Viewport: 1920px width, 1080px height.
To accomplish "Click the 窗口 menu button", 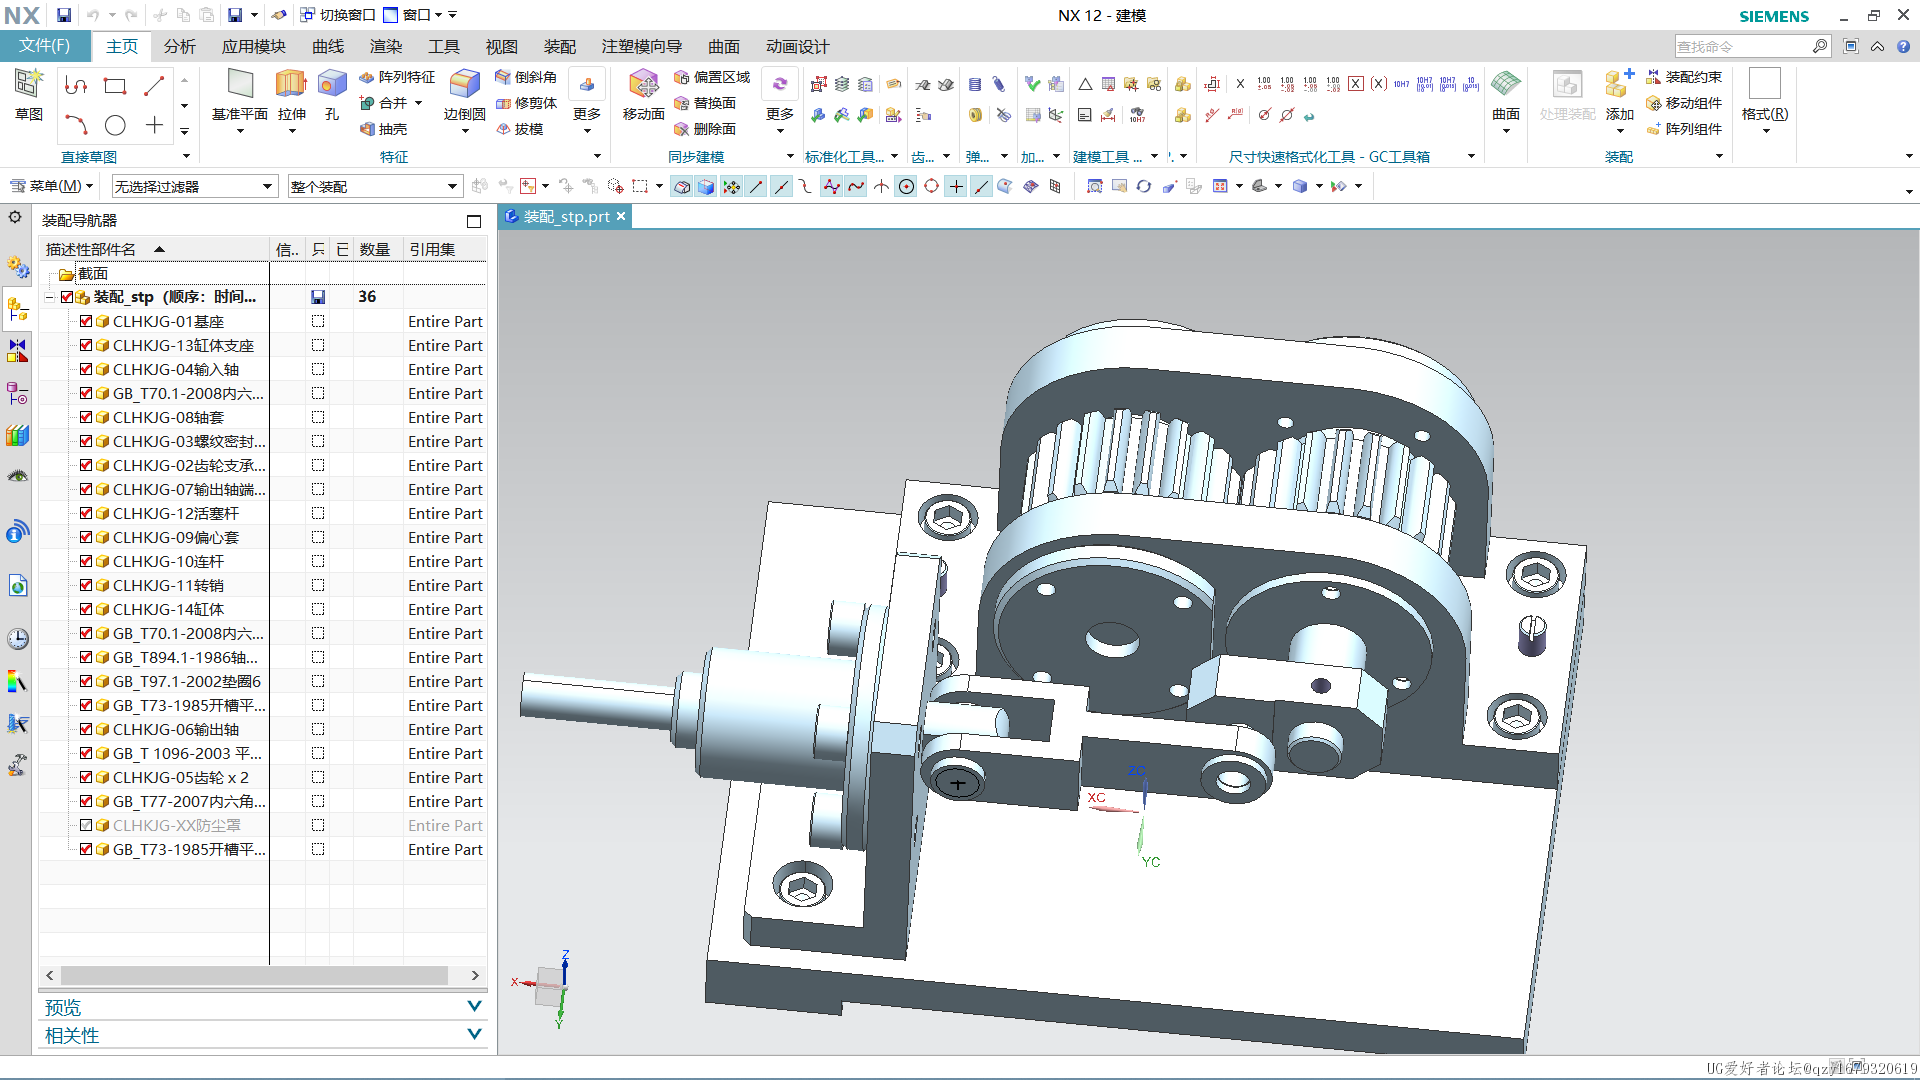I will pos(413,15).
